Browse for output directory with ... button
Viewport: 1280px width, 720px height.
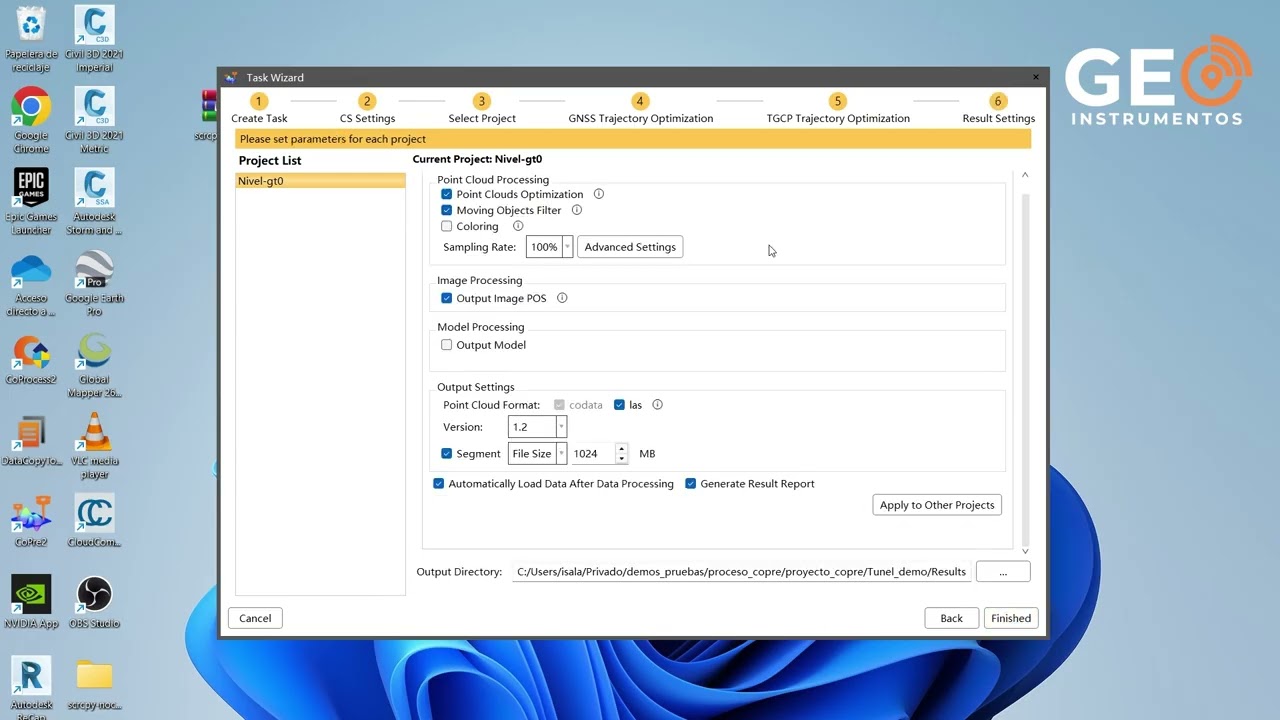[1003, 572]
